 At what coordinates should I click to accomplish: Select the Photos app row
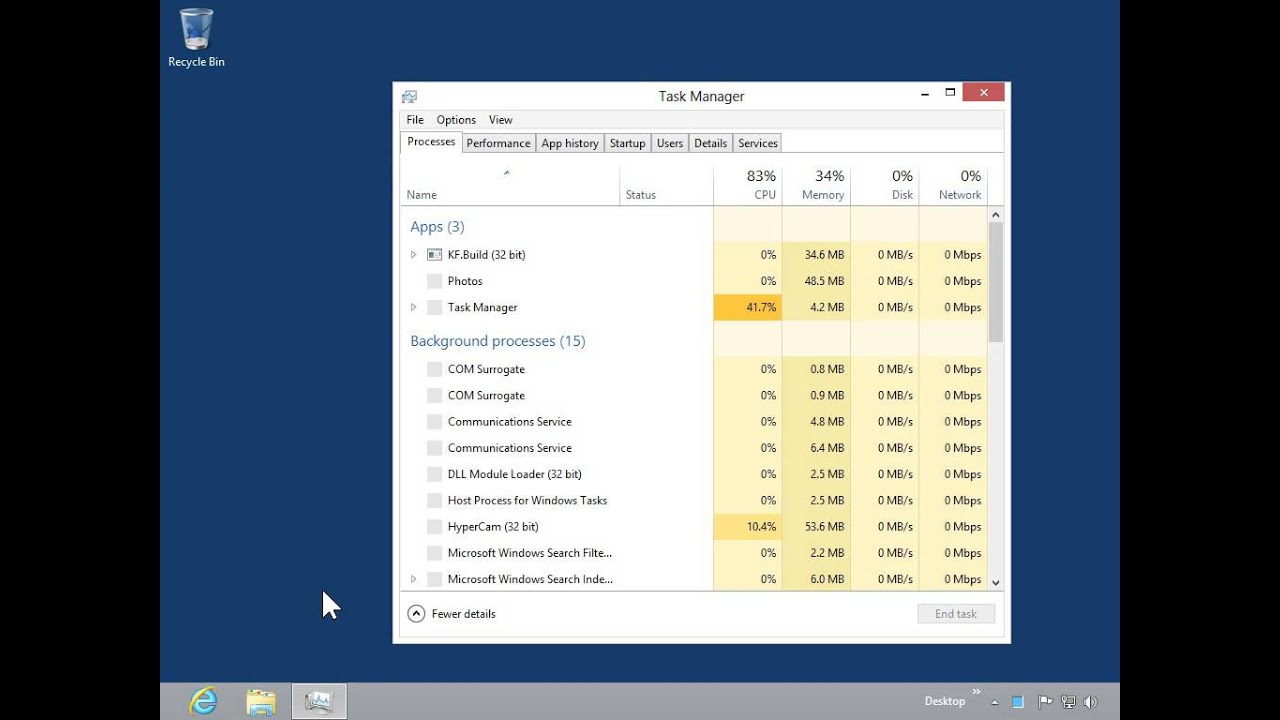(x=694, y=281)
